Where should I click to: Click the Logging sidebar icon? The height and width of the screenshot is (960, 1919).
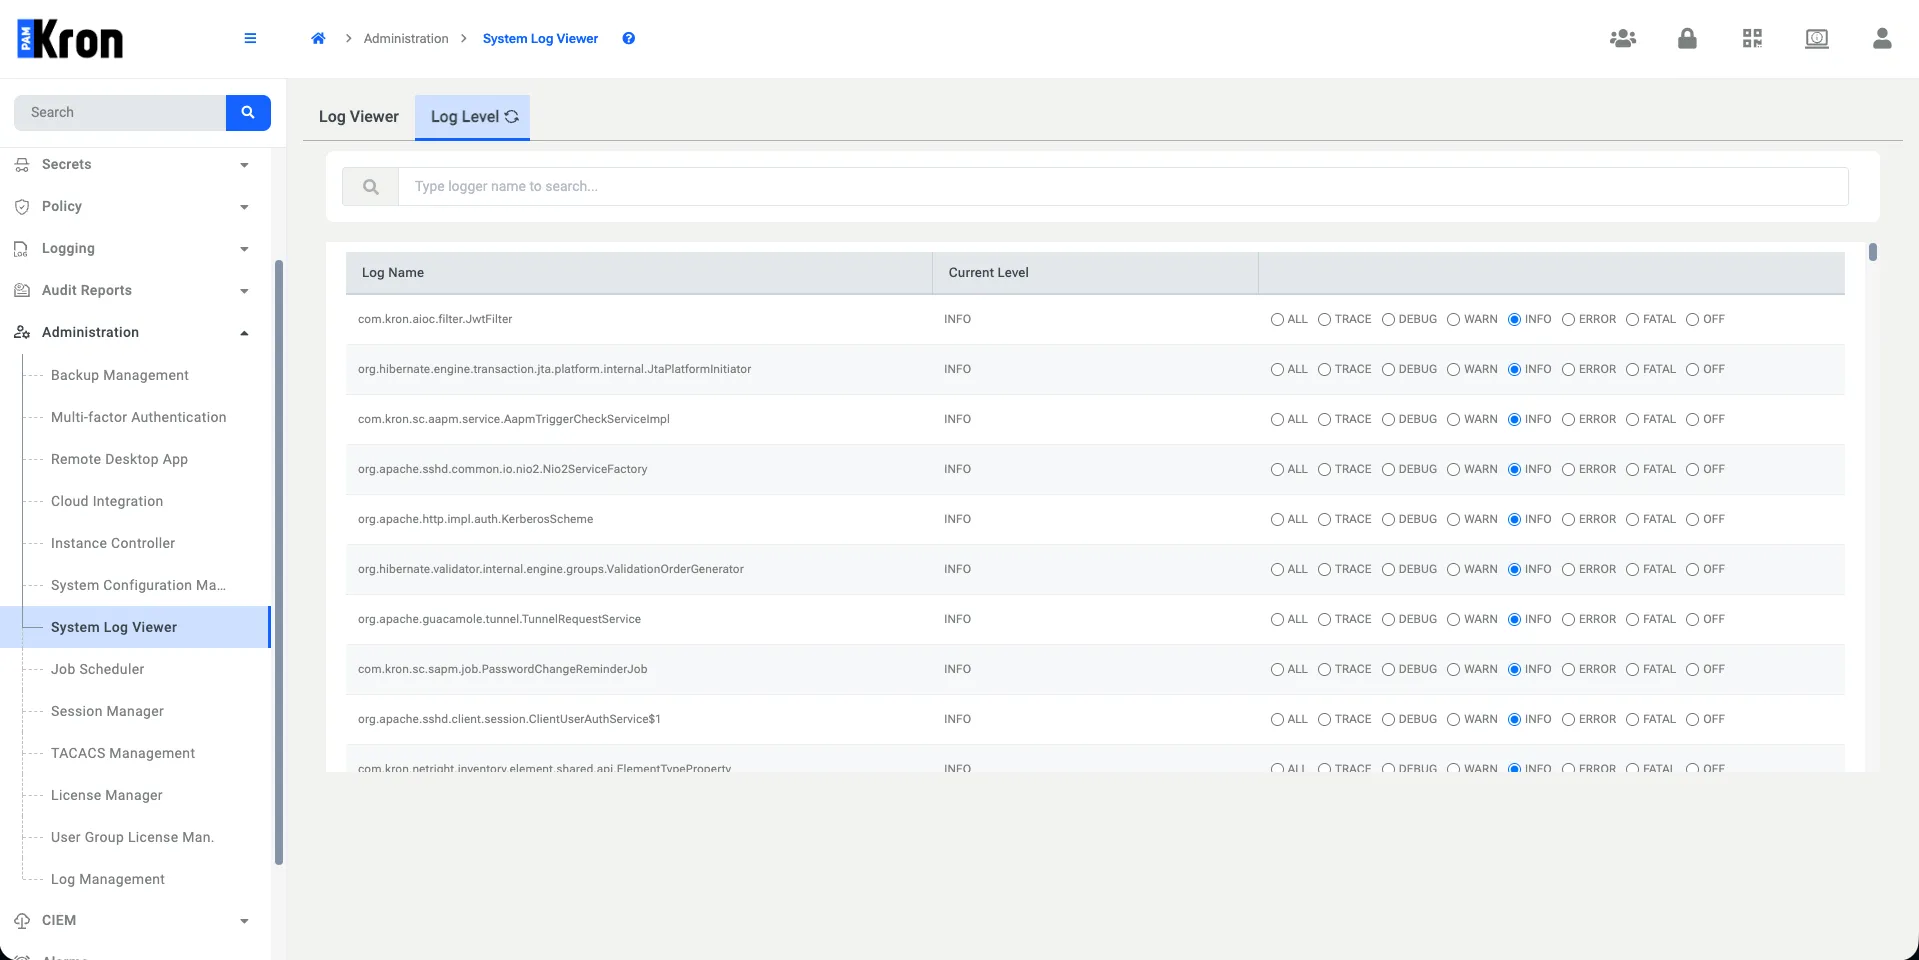21,249
